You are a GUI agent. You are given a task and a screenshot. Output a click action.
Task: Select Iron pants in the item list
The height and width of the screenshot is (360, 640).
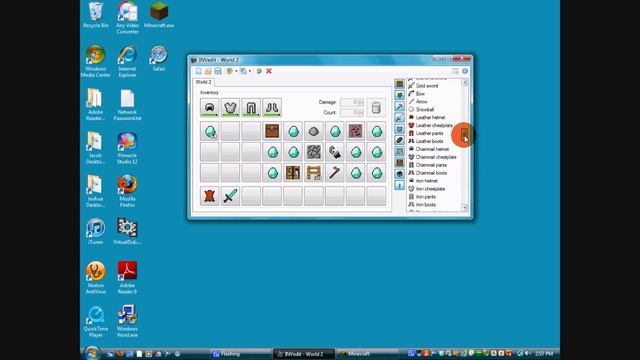pyautogui.click(x=422, y=197)
